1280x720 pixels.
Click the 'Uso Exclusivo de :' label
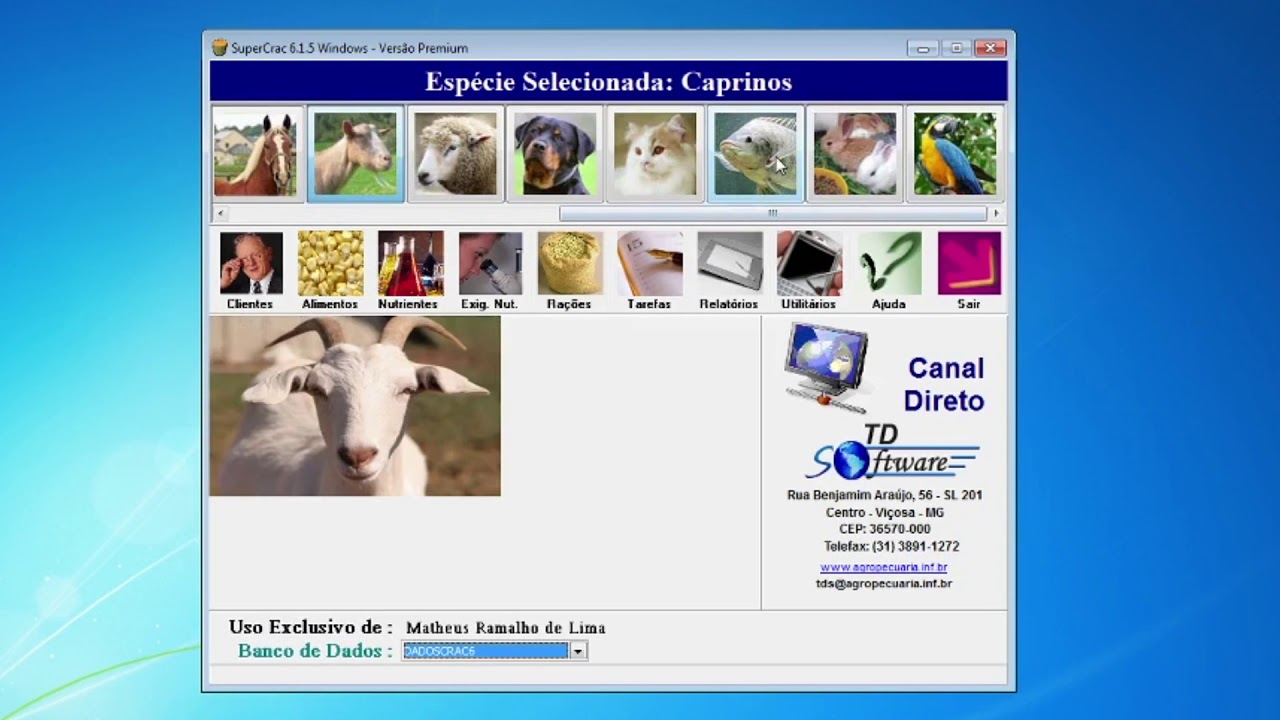coord(311,628)
